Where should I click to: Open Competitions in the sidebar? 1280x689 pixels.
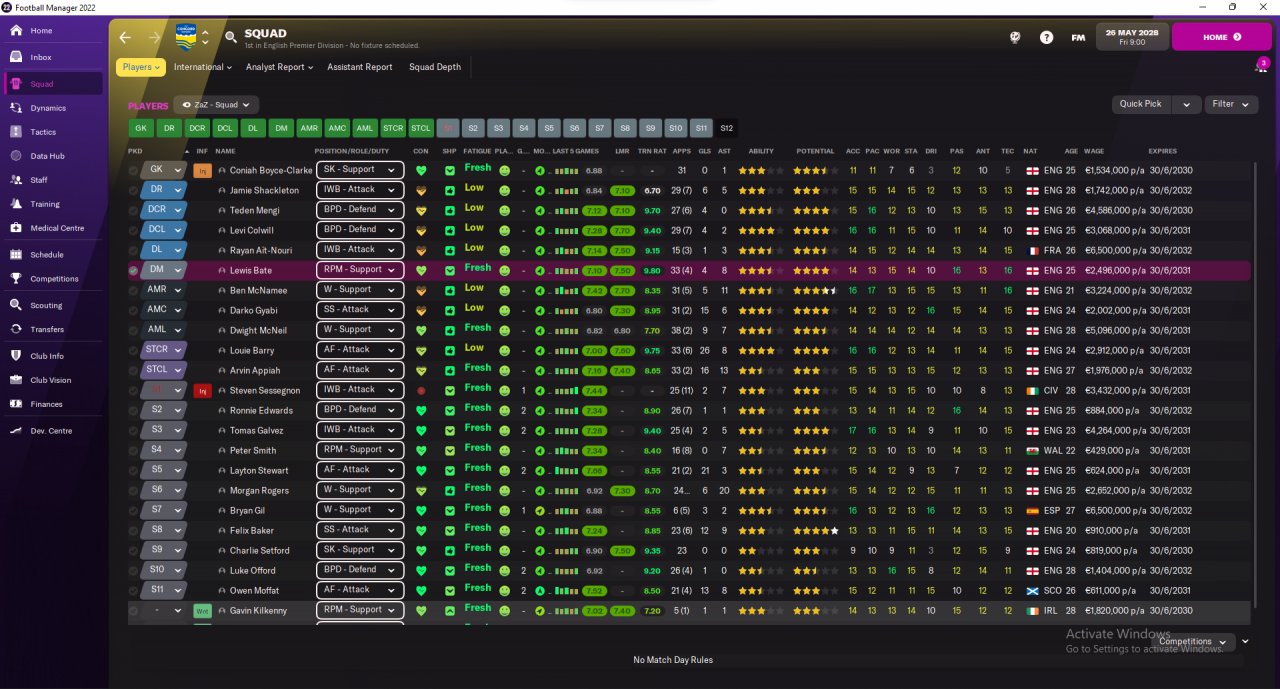[53, 279]
